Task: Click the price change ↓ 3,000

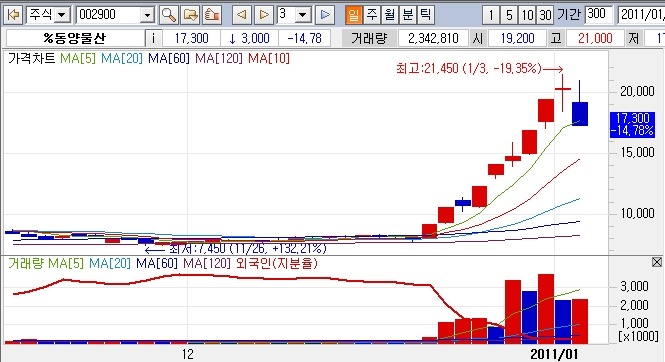Action: (249, 39)
